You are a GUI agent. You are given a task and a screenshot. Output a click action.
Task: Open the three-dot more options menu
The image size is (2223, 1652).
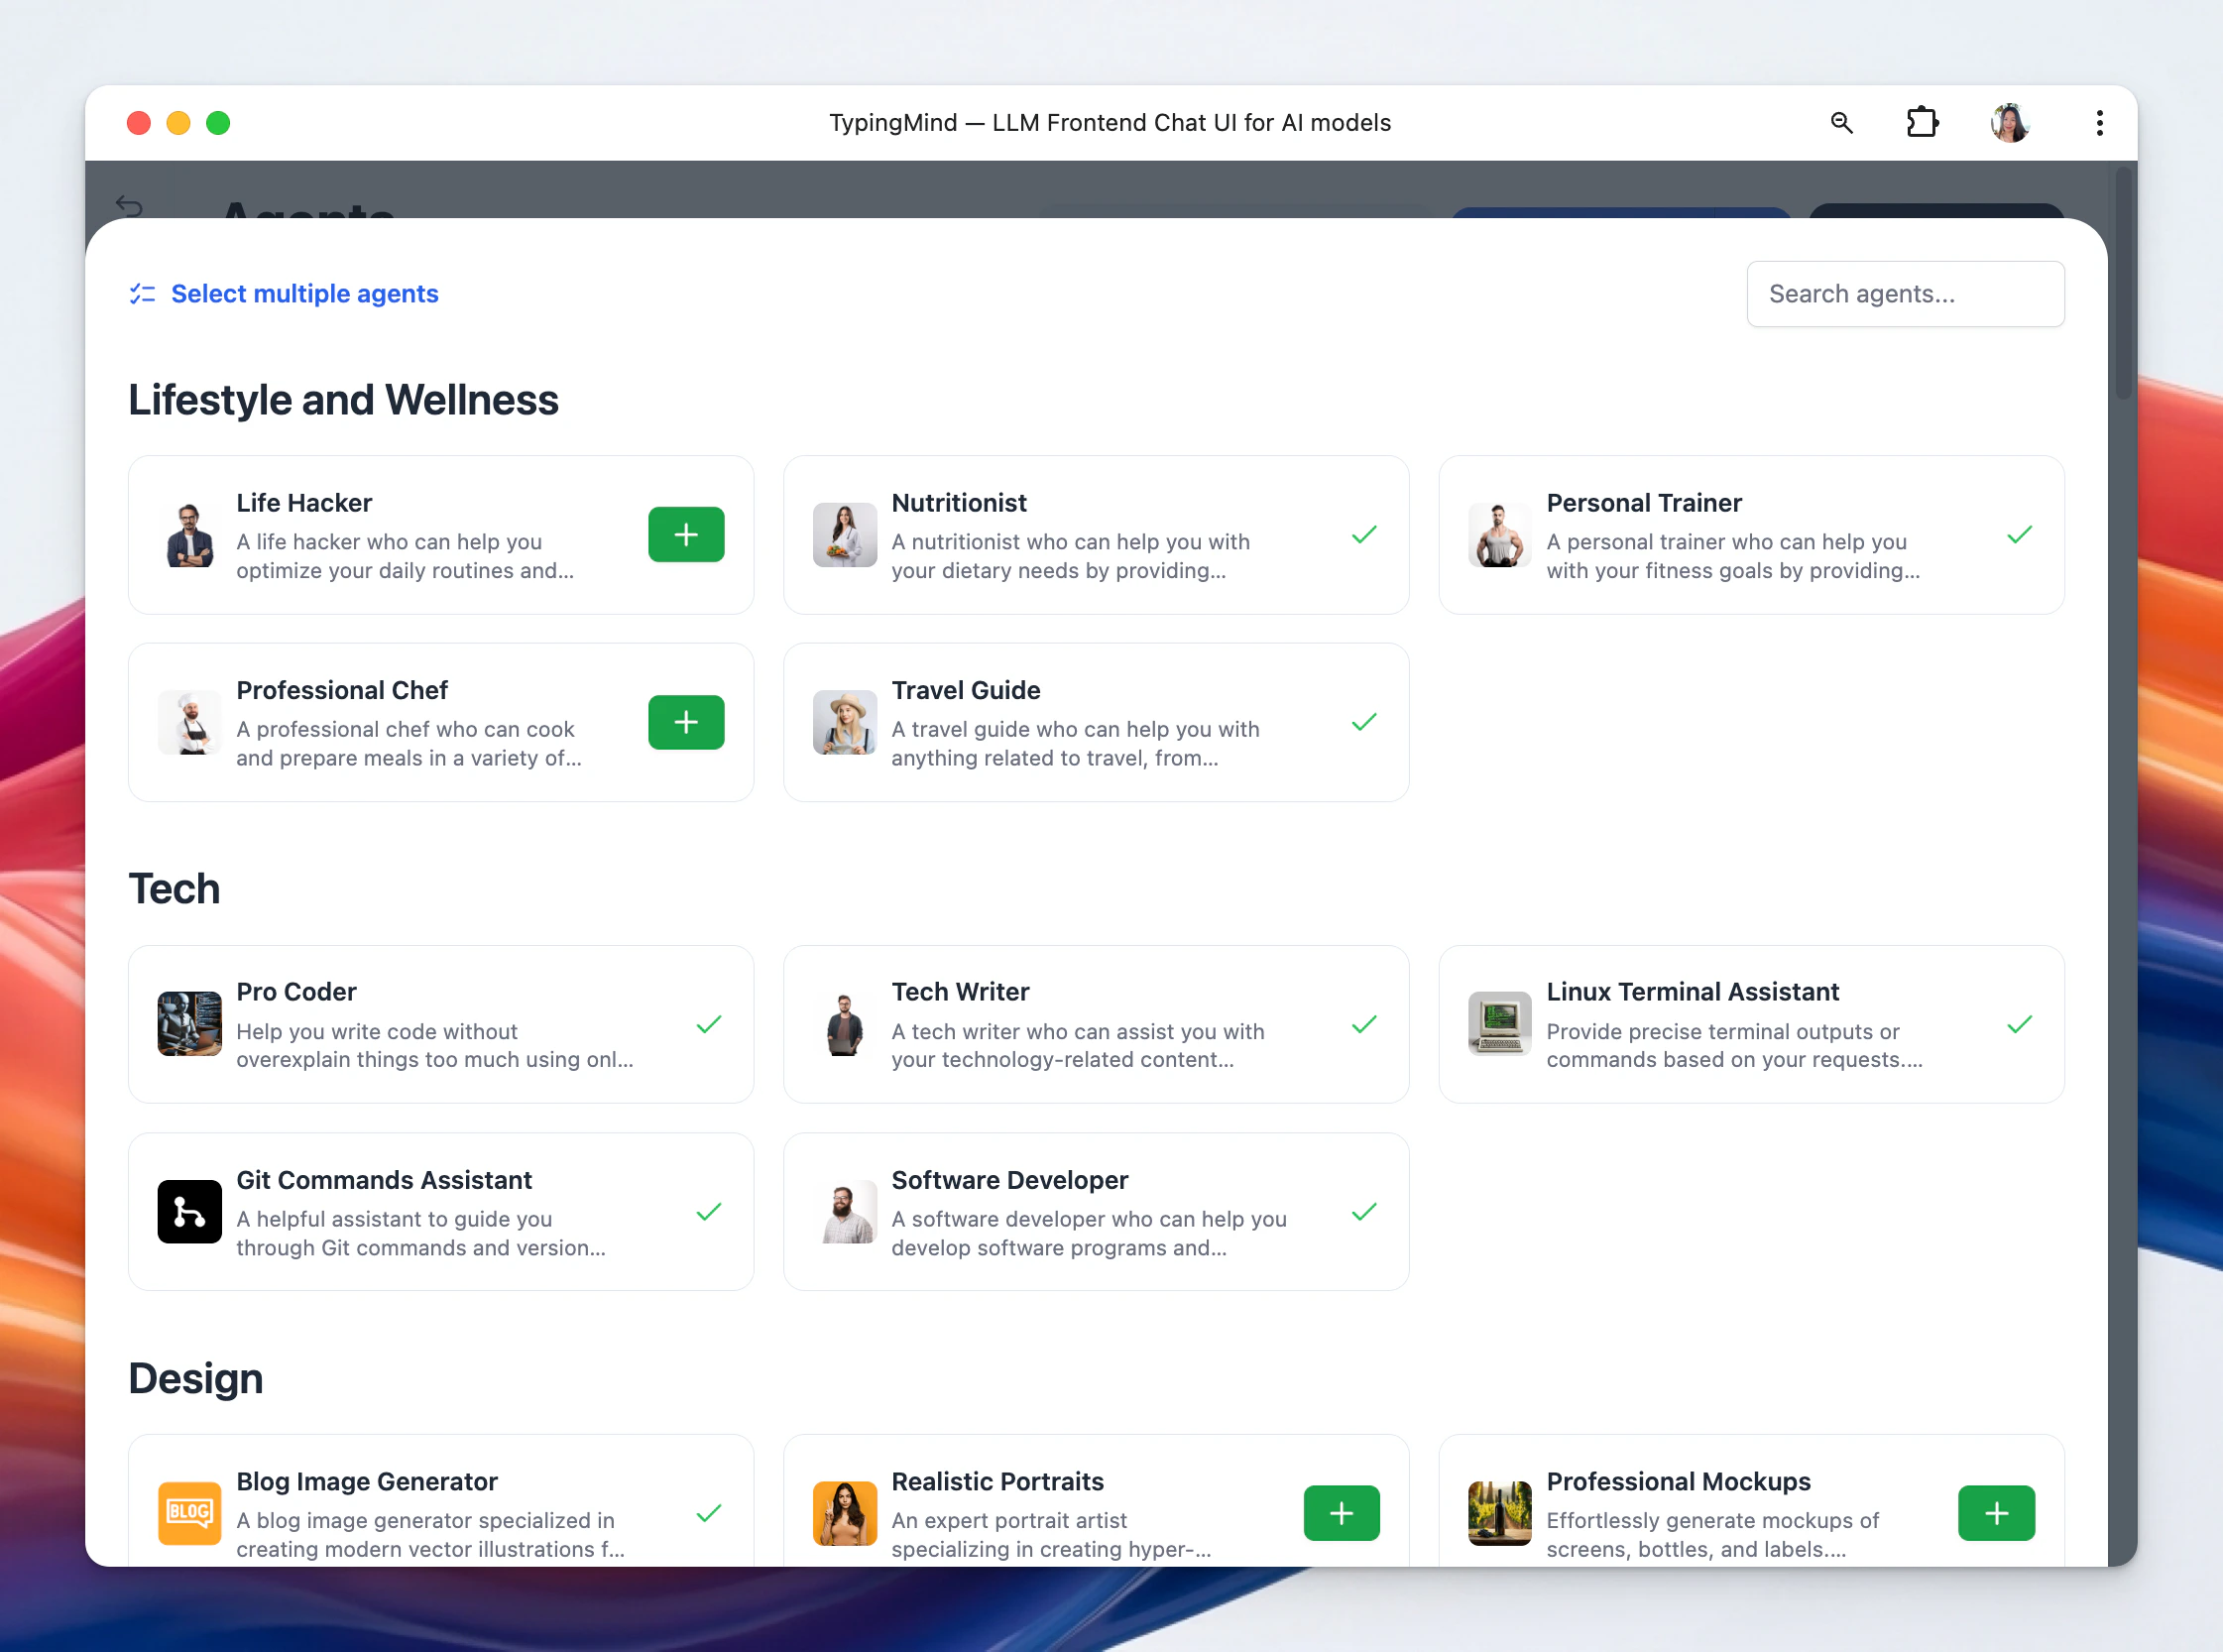coord(2099,123)
